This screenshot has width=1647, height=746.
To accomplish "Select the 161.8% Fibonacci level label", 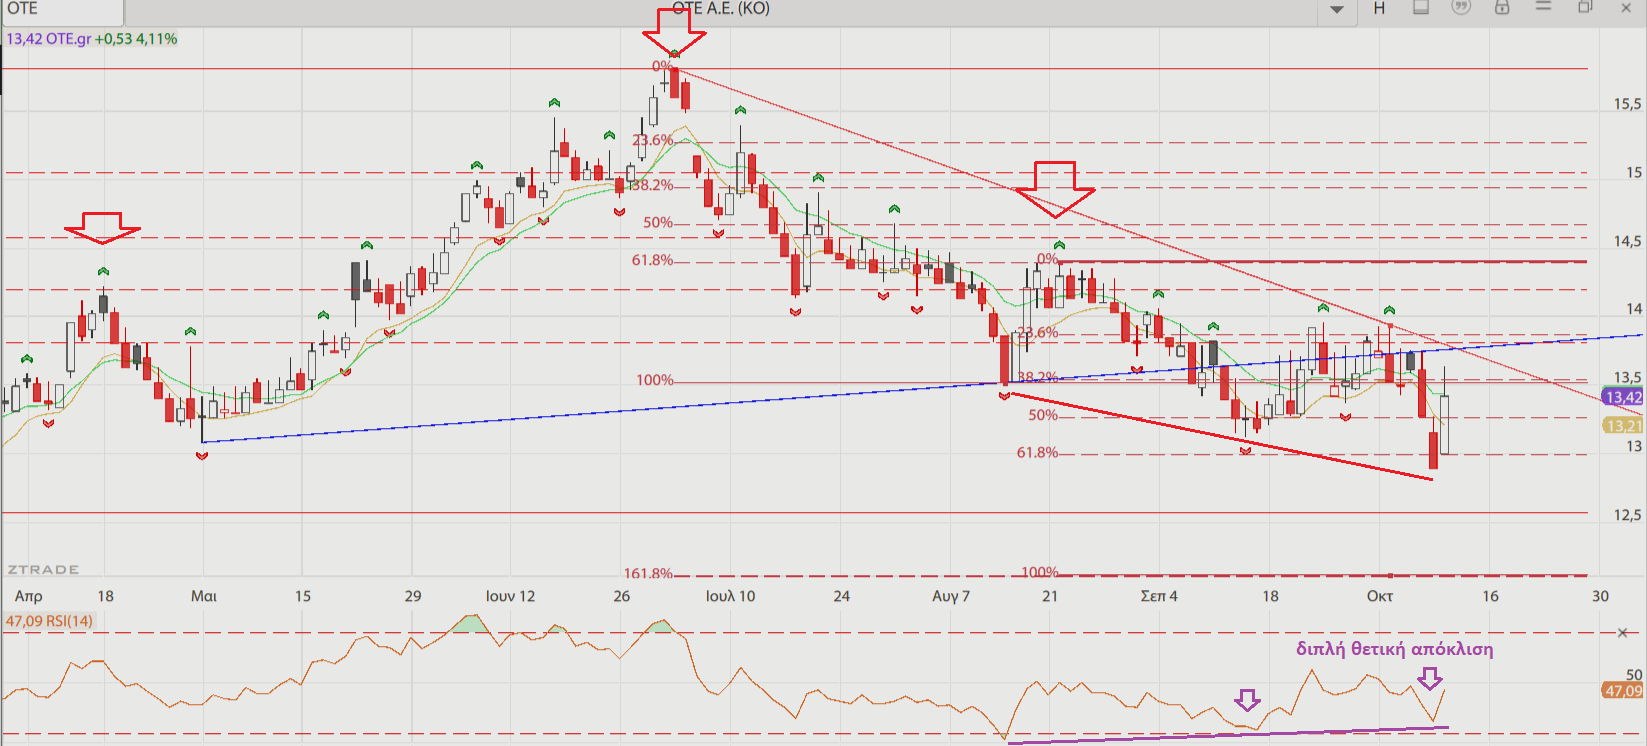I will [648, 574].
